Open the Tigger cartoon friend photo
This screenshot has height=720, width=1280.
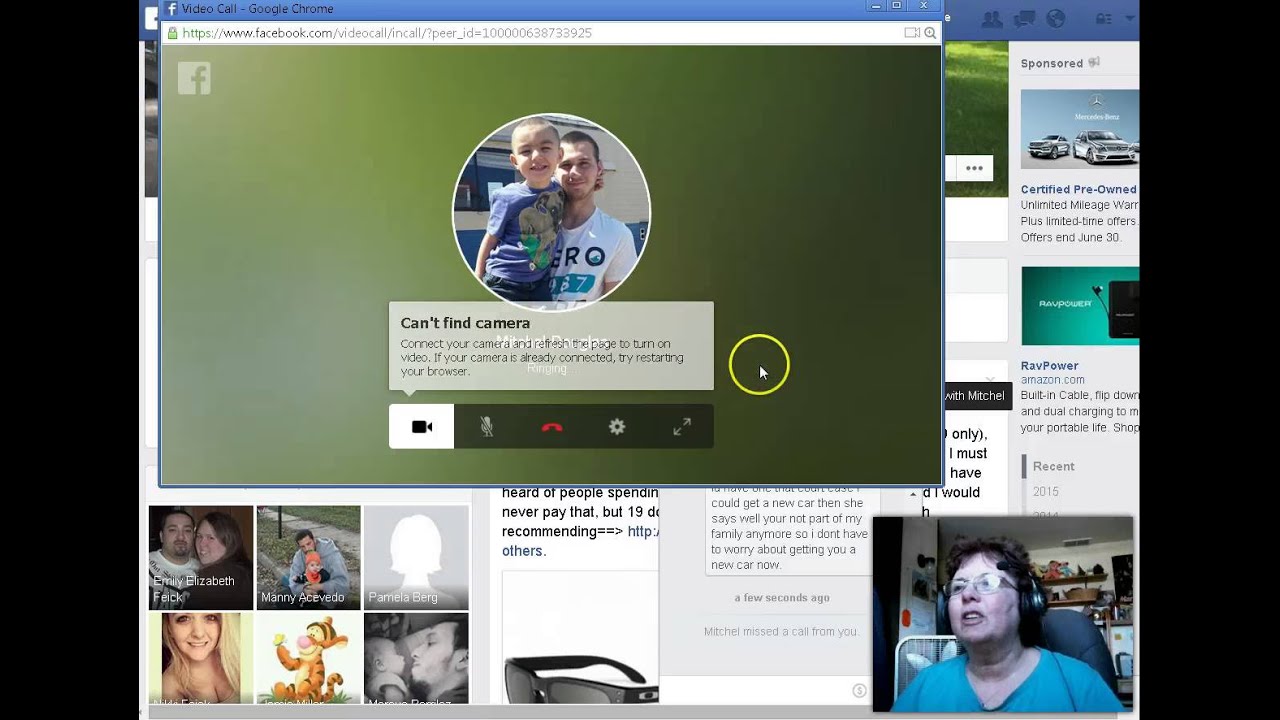(308, 658)
